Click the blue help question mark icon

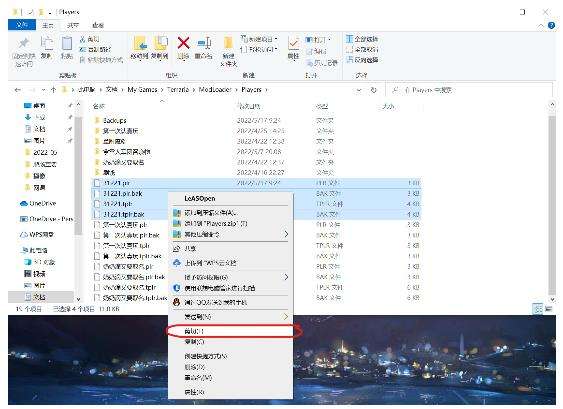(552, 25)
